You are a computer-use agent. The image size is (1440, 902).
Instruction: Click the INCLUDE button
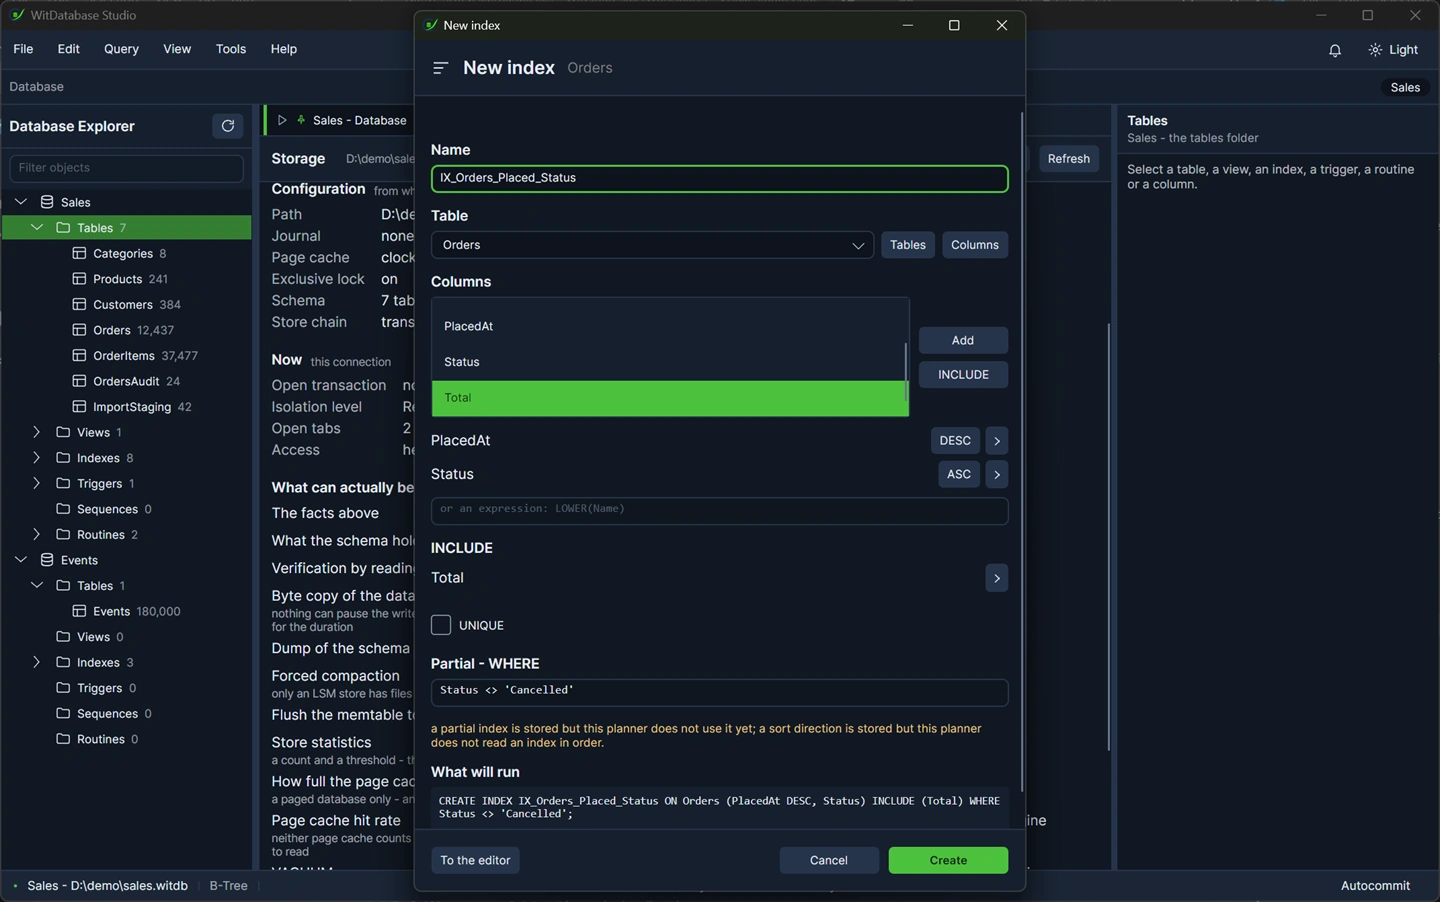point(963,375)
